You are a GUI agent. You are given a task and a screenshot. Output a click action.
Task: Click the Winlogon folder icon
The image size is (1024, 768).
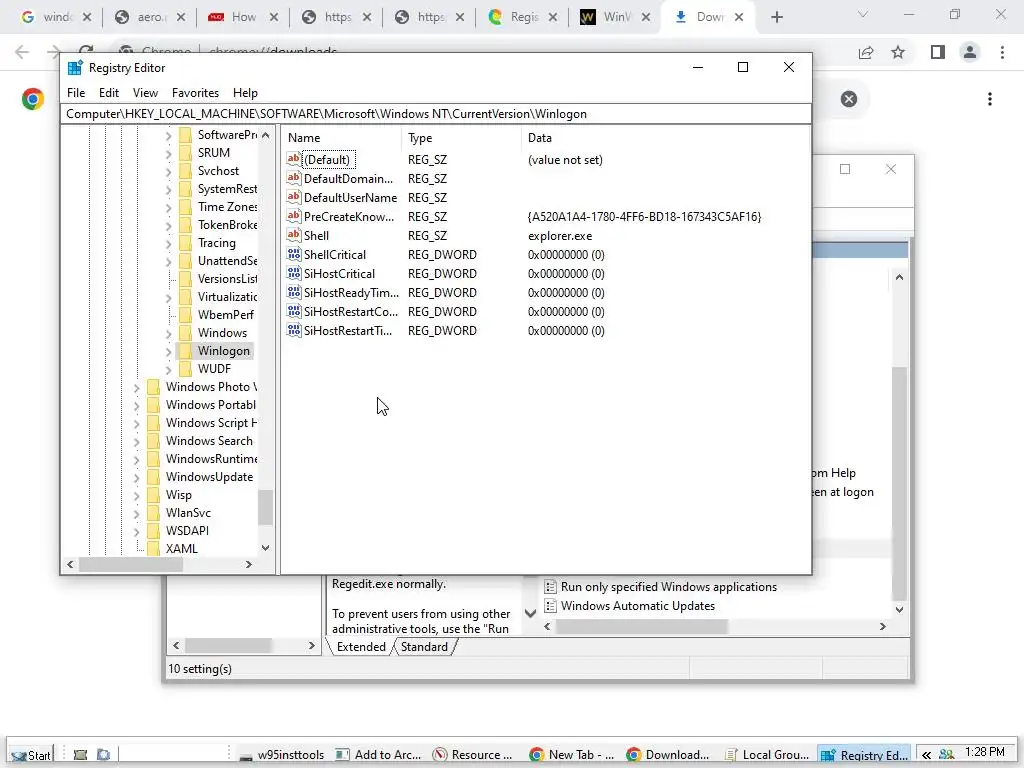pos(185,351)
